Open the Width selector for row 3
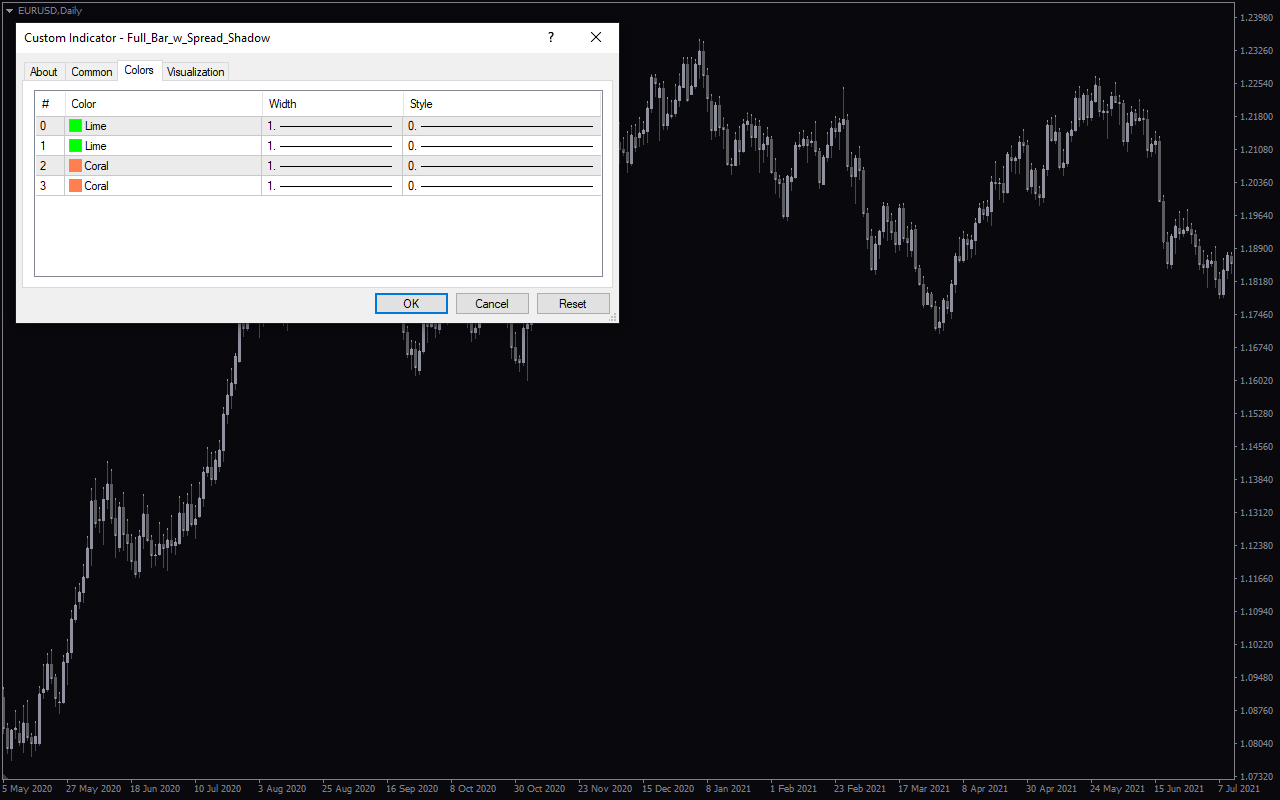This screenshot has width=1280, height=800. point(332,186)
